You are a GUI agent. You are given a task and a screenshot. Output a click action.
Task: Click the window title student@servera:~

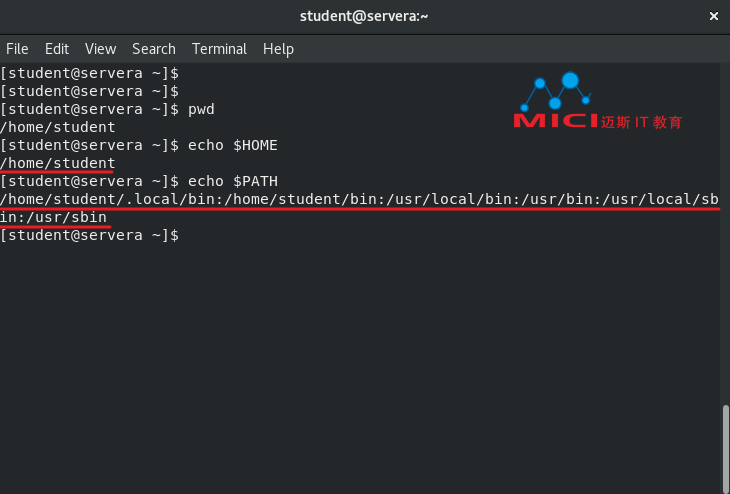364,16
